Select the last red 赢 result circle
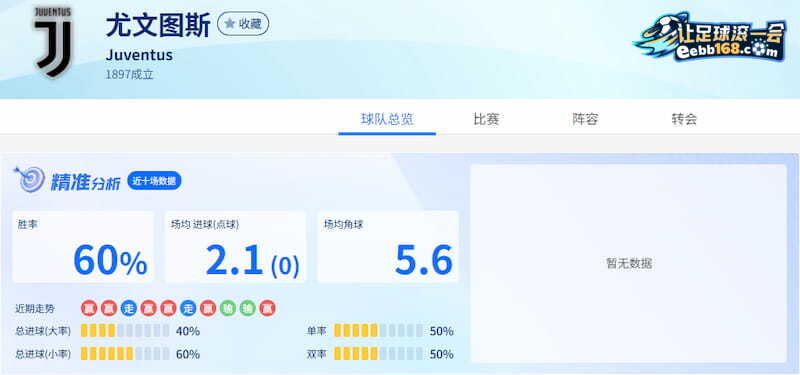Viewport: 800px width, 375px height. pyautogui.click(x=267, y=308)
